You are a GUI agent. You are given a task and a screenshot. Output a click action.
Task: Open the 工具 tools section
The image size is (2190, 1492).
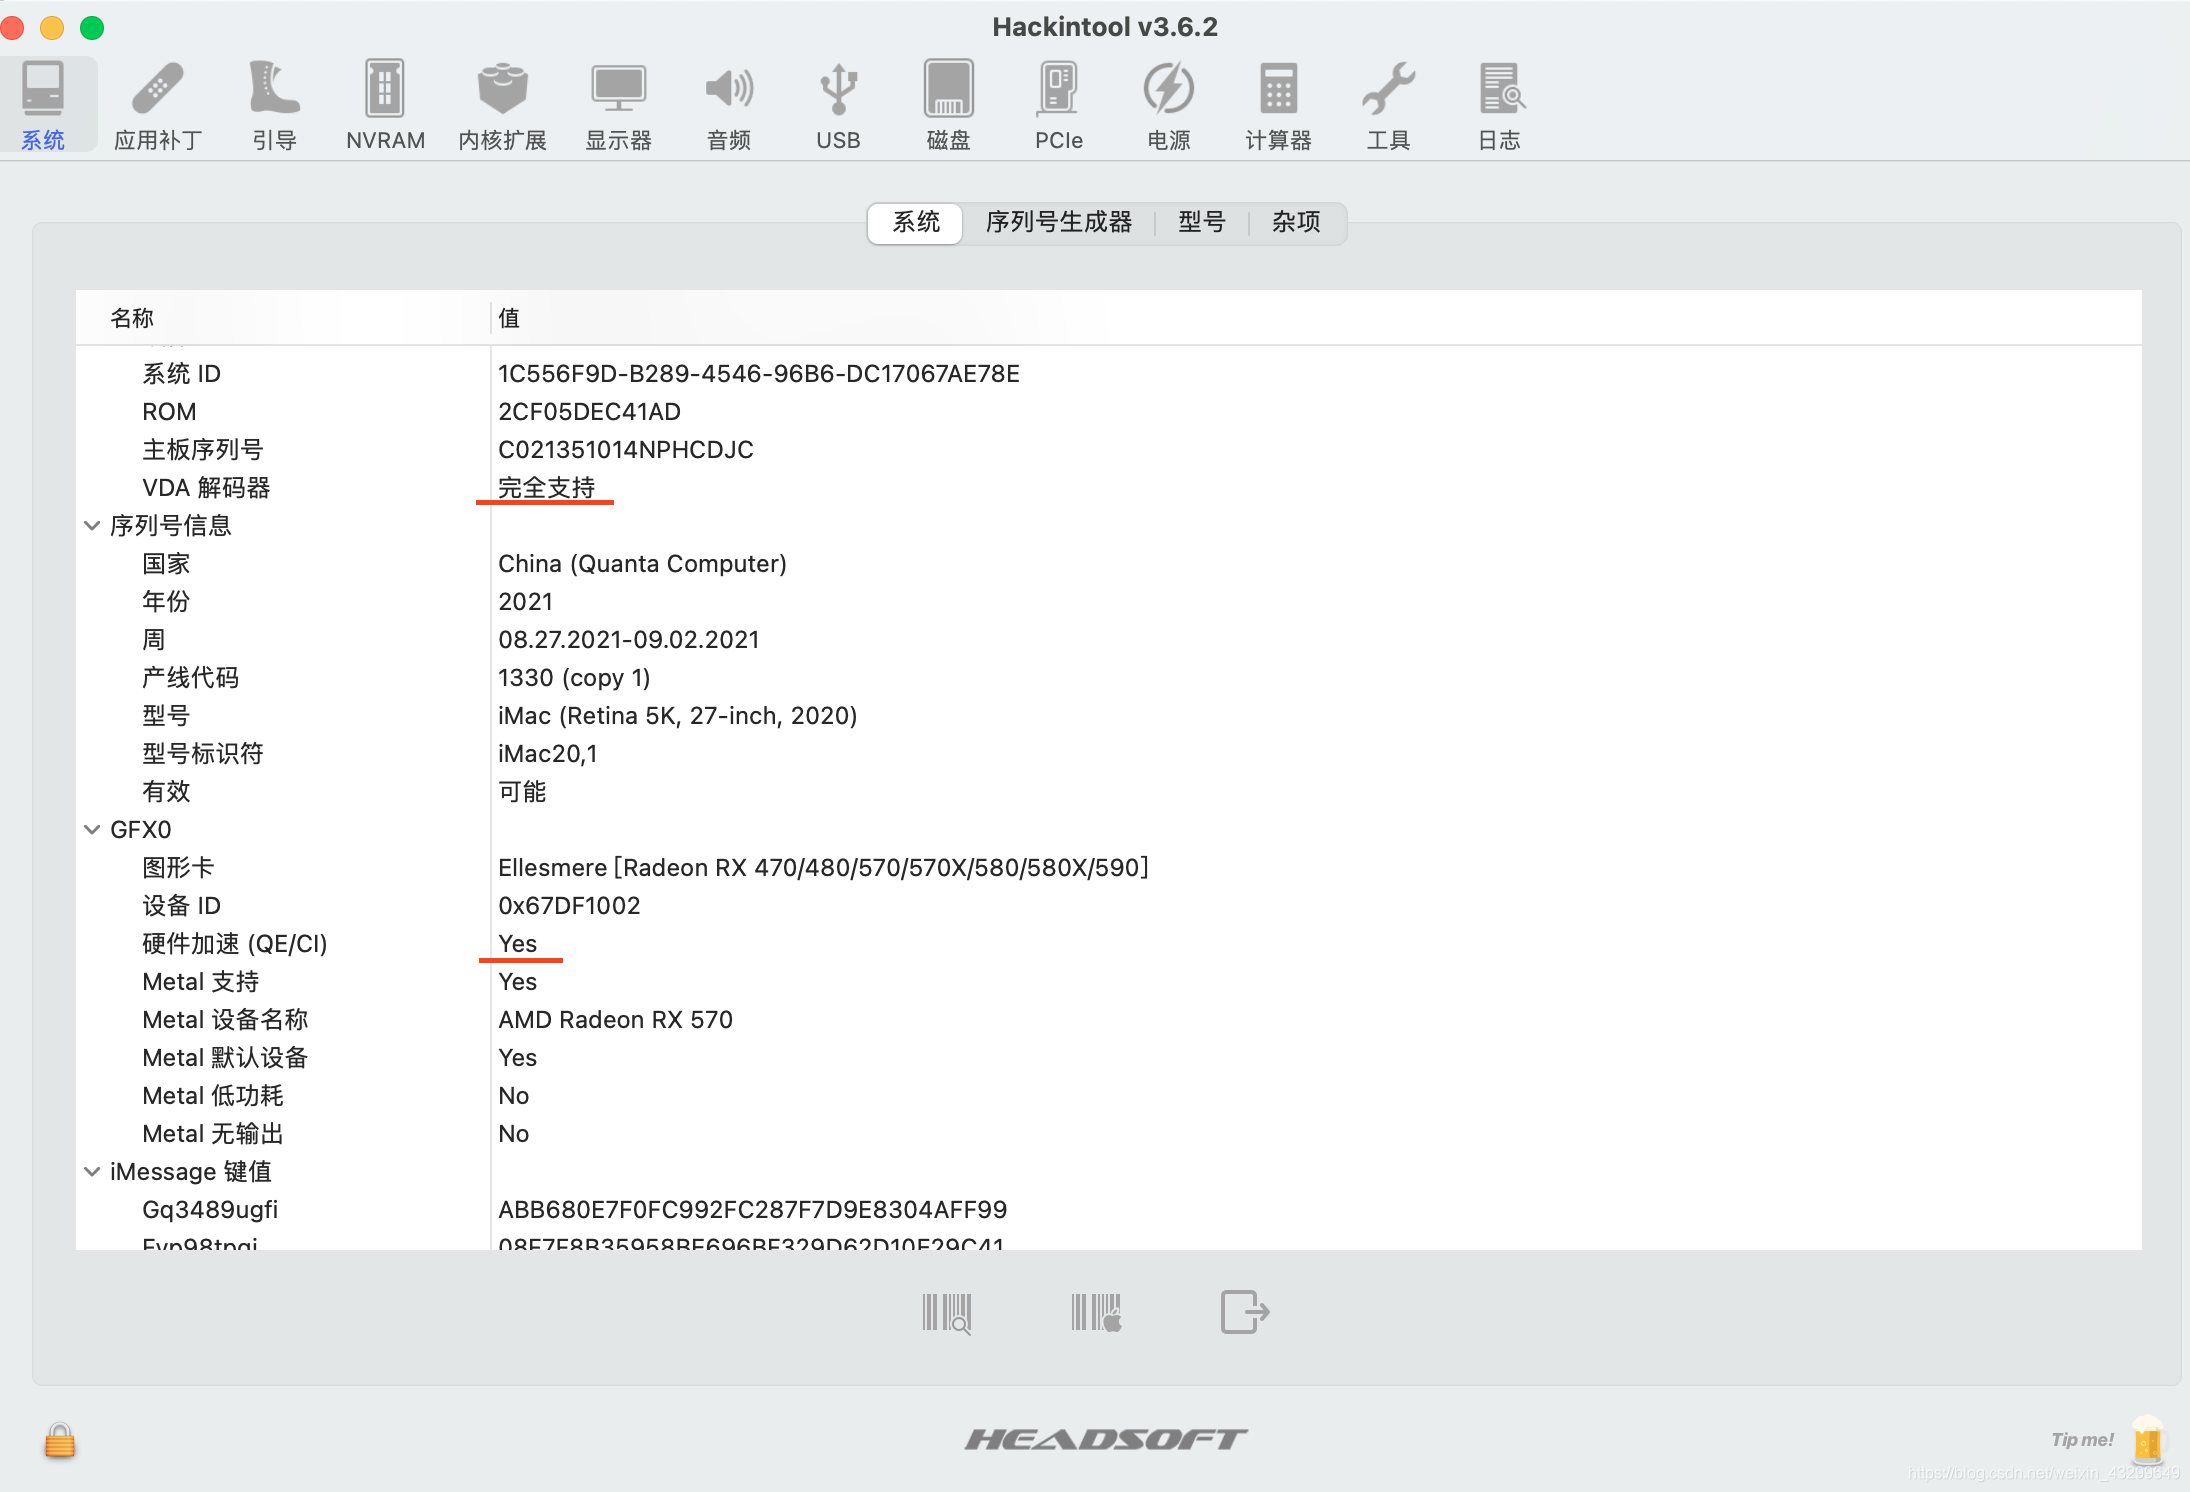coord(1388,106)
